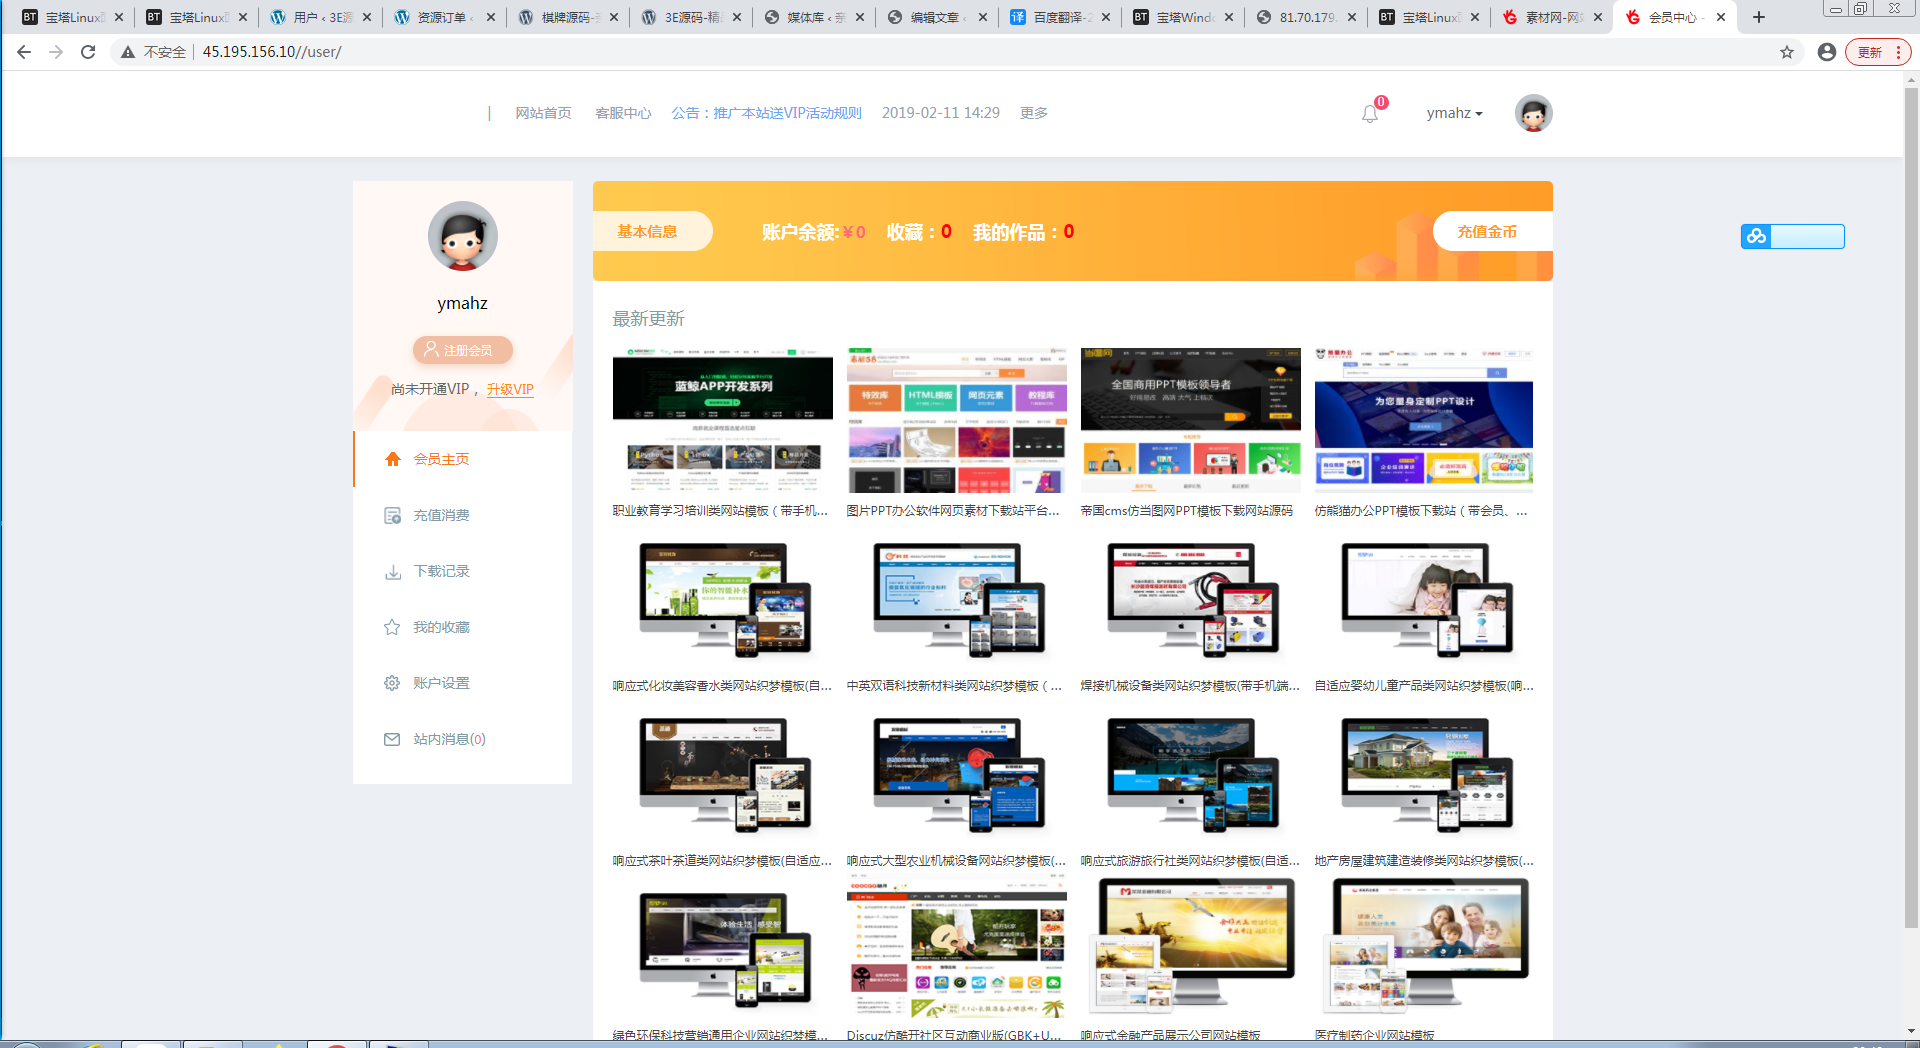Expand the ymahz username dropdown

pyautogui.click(x=1454, y=113)
